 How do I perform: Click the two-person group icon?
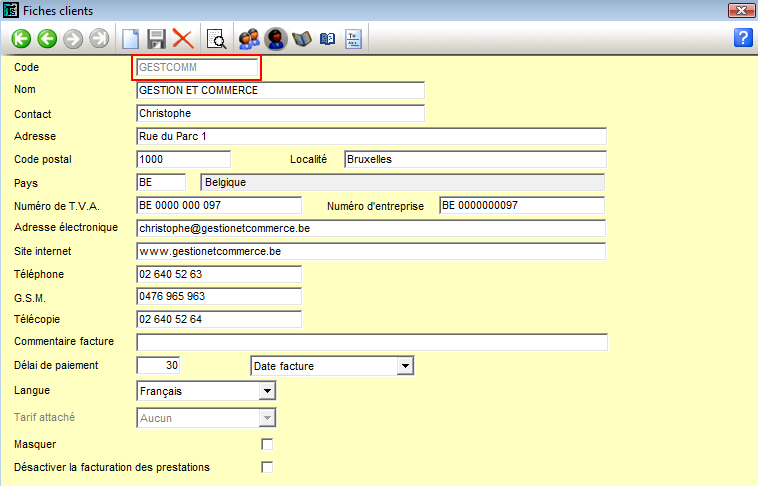coord(249,39)
